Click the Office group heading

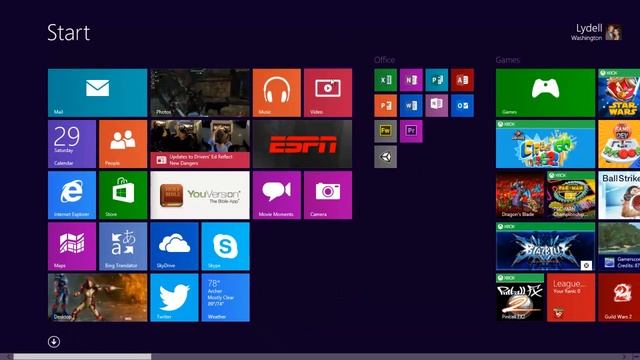[384, 60]
